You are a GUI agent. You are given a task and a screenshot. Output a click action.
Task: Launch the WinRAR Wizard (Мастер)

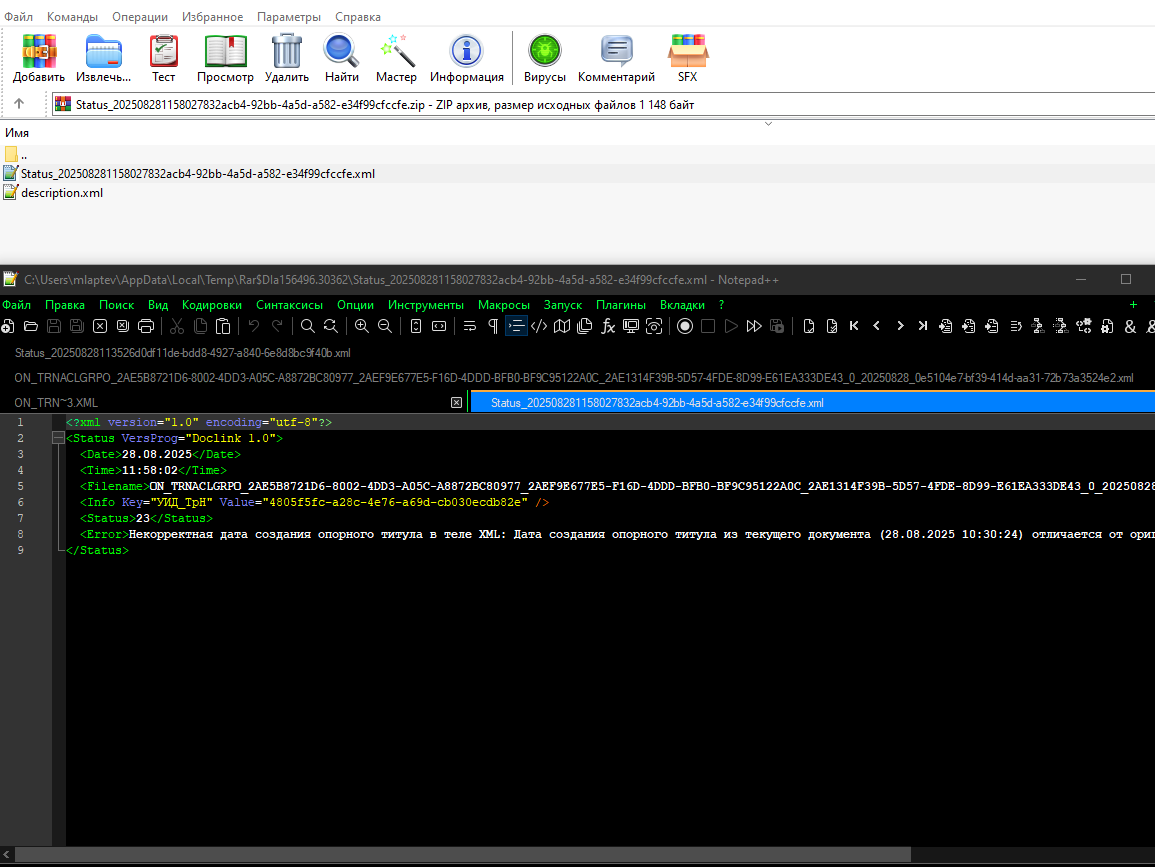396,58
